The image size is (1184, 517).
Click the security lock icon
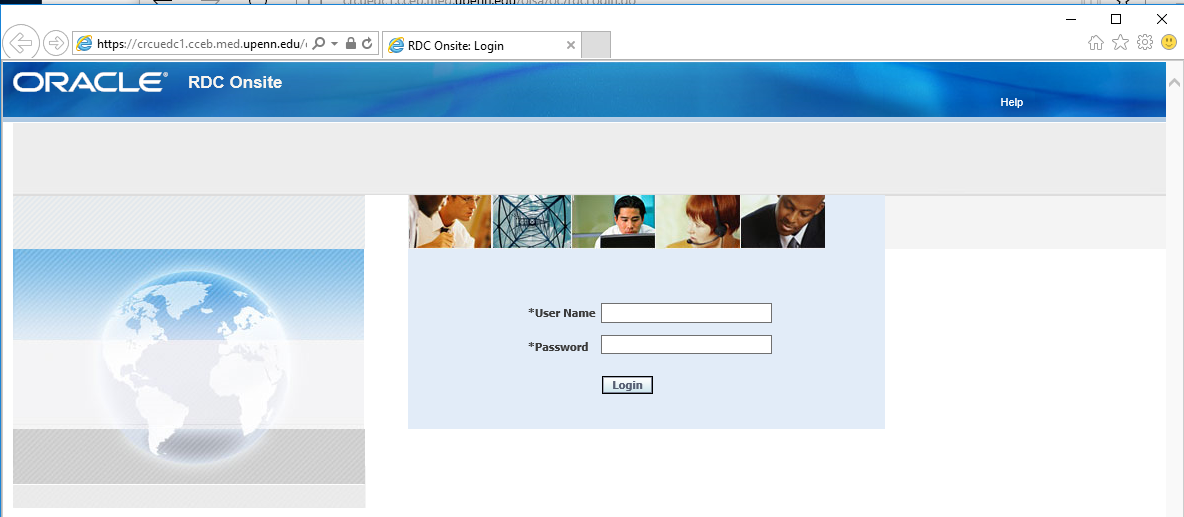[x=350, y=44]
